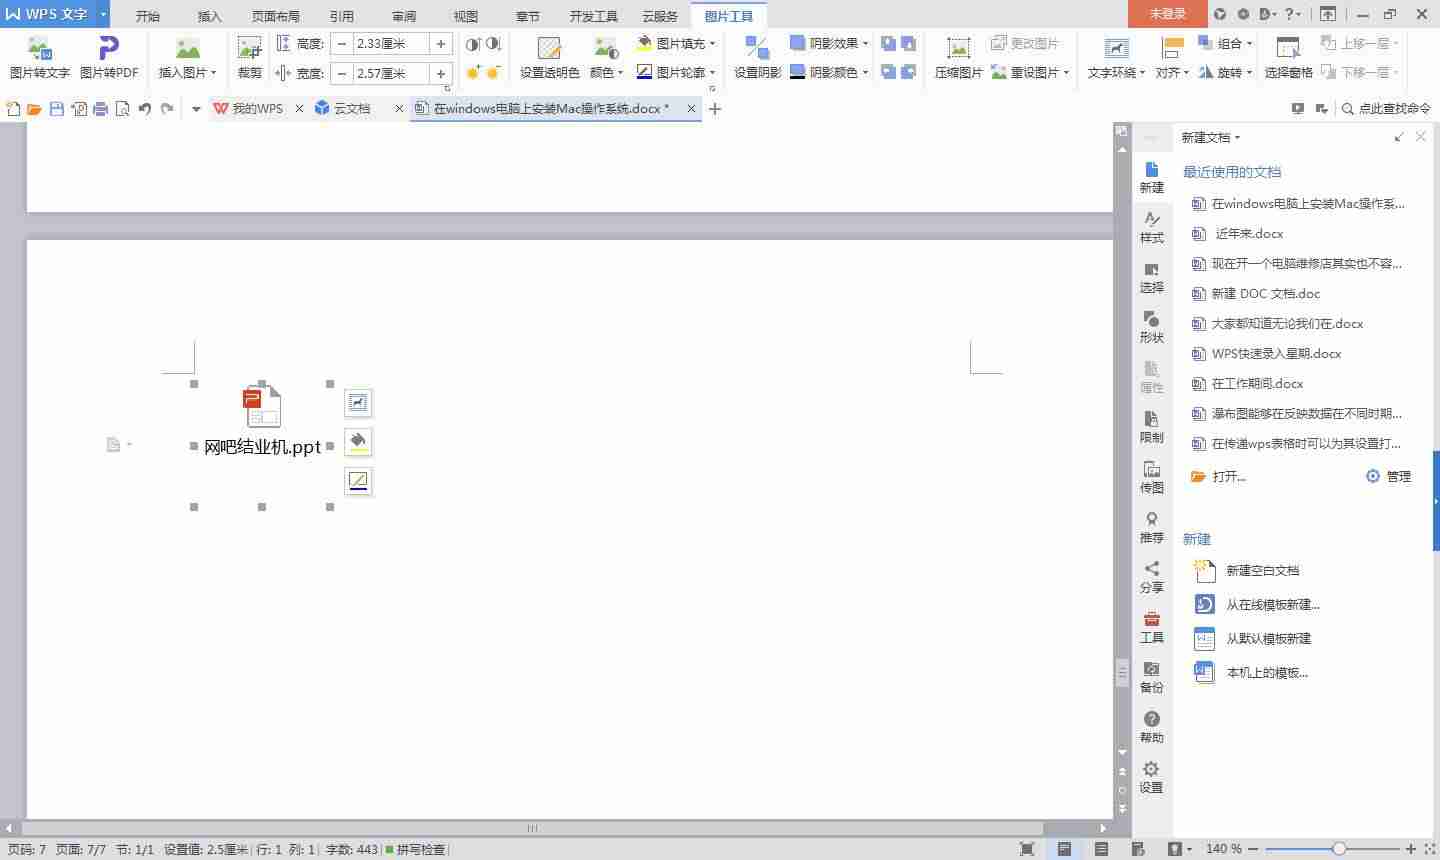Switch to the 页面布局 ribbon tab

[276, 15]
